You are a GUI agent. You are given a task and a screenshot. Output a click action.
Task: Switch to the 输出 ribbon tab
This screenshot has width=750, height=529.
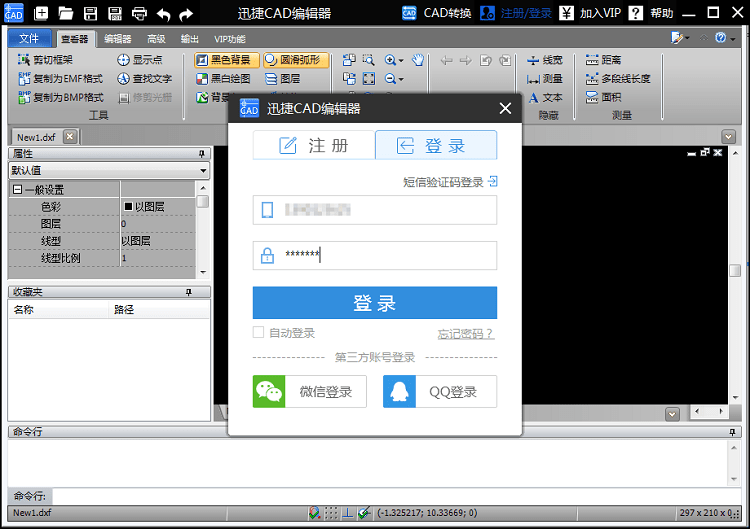pyautogui.click(x=189, y=39)
